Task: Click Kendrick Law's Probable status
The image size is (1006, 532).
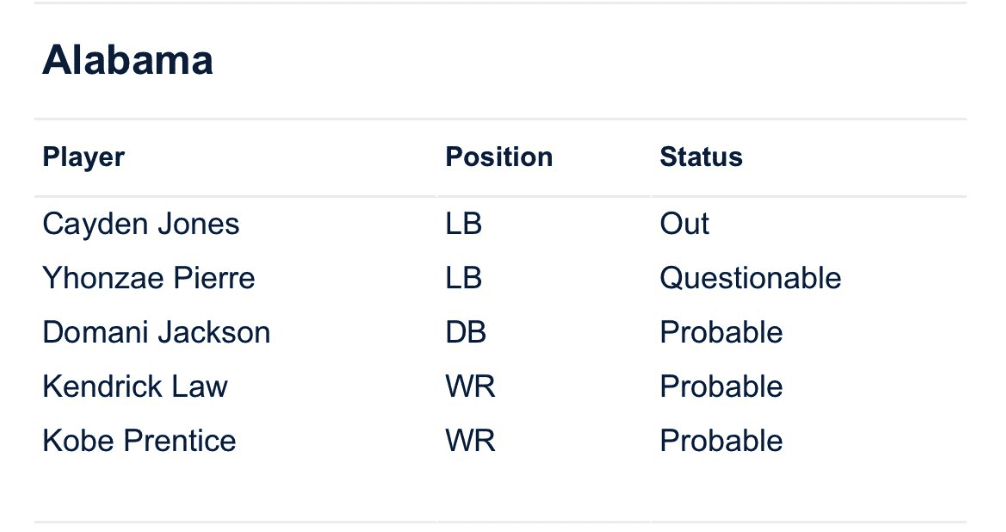Action: (x=721, y=386)
